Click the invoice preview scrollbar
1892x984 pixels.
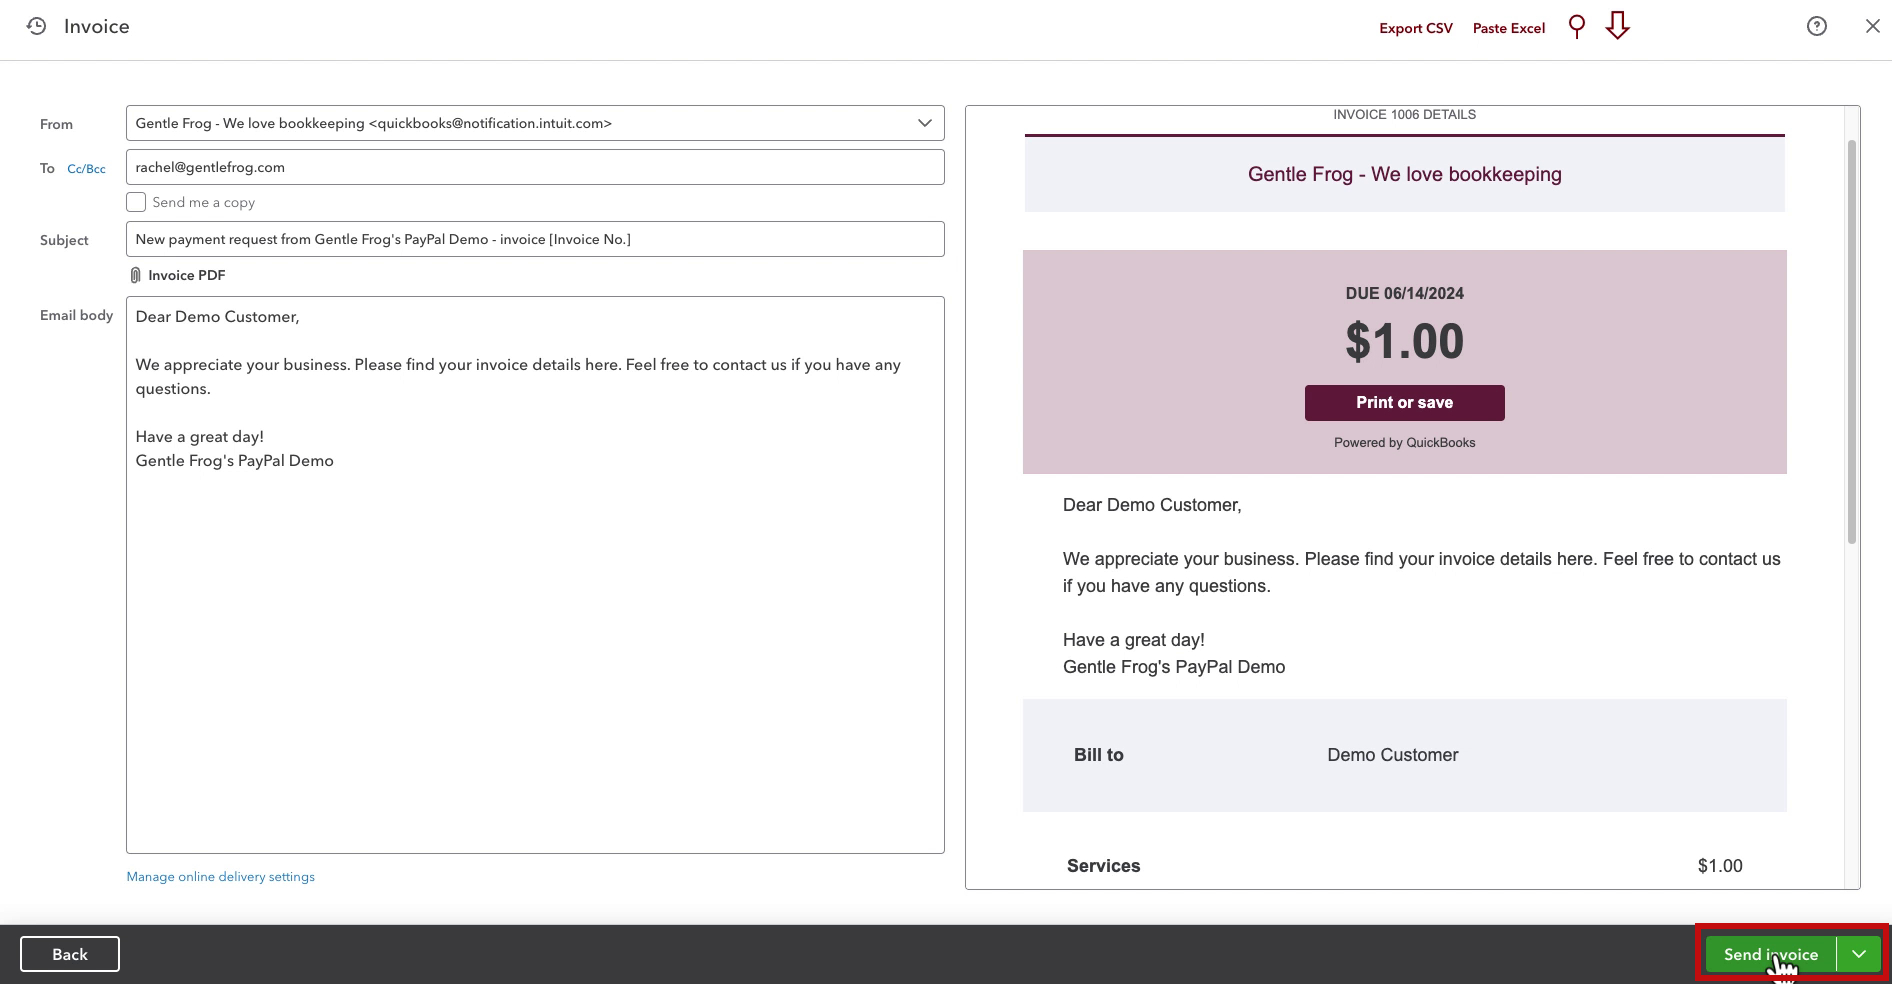(1852, 341)
